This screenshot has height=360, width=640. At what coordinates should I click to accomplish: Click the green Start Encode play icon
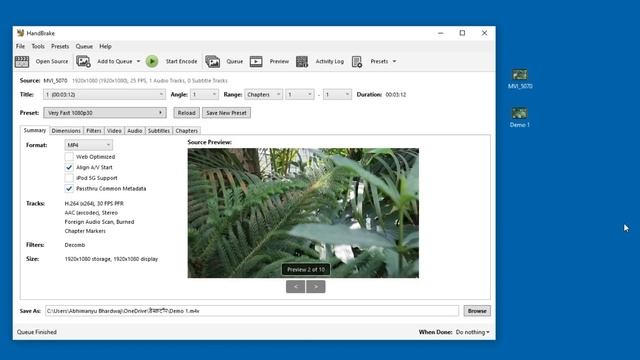(x=152, y=62)
